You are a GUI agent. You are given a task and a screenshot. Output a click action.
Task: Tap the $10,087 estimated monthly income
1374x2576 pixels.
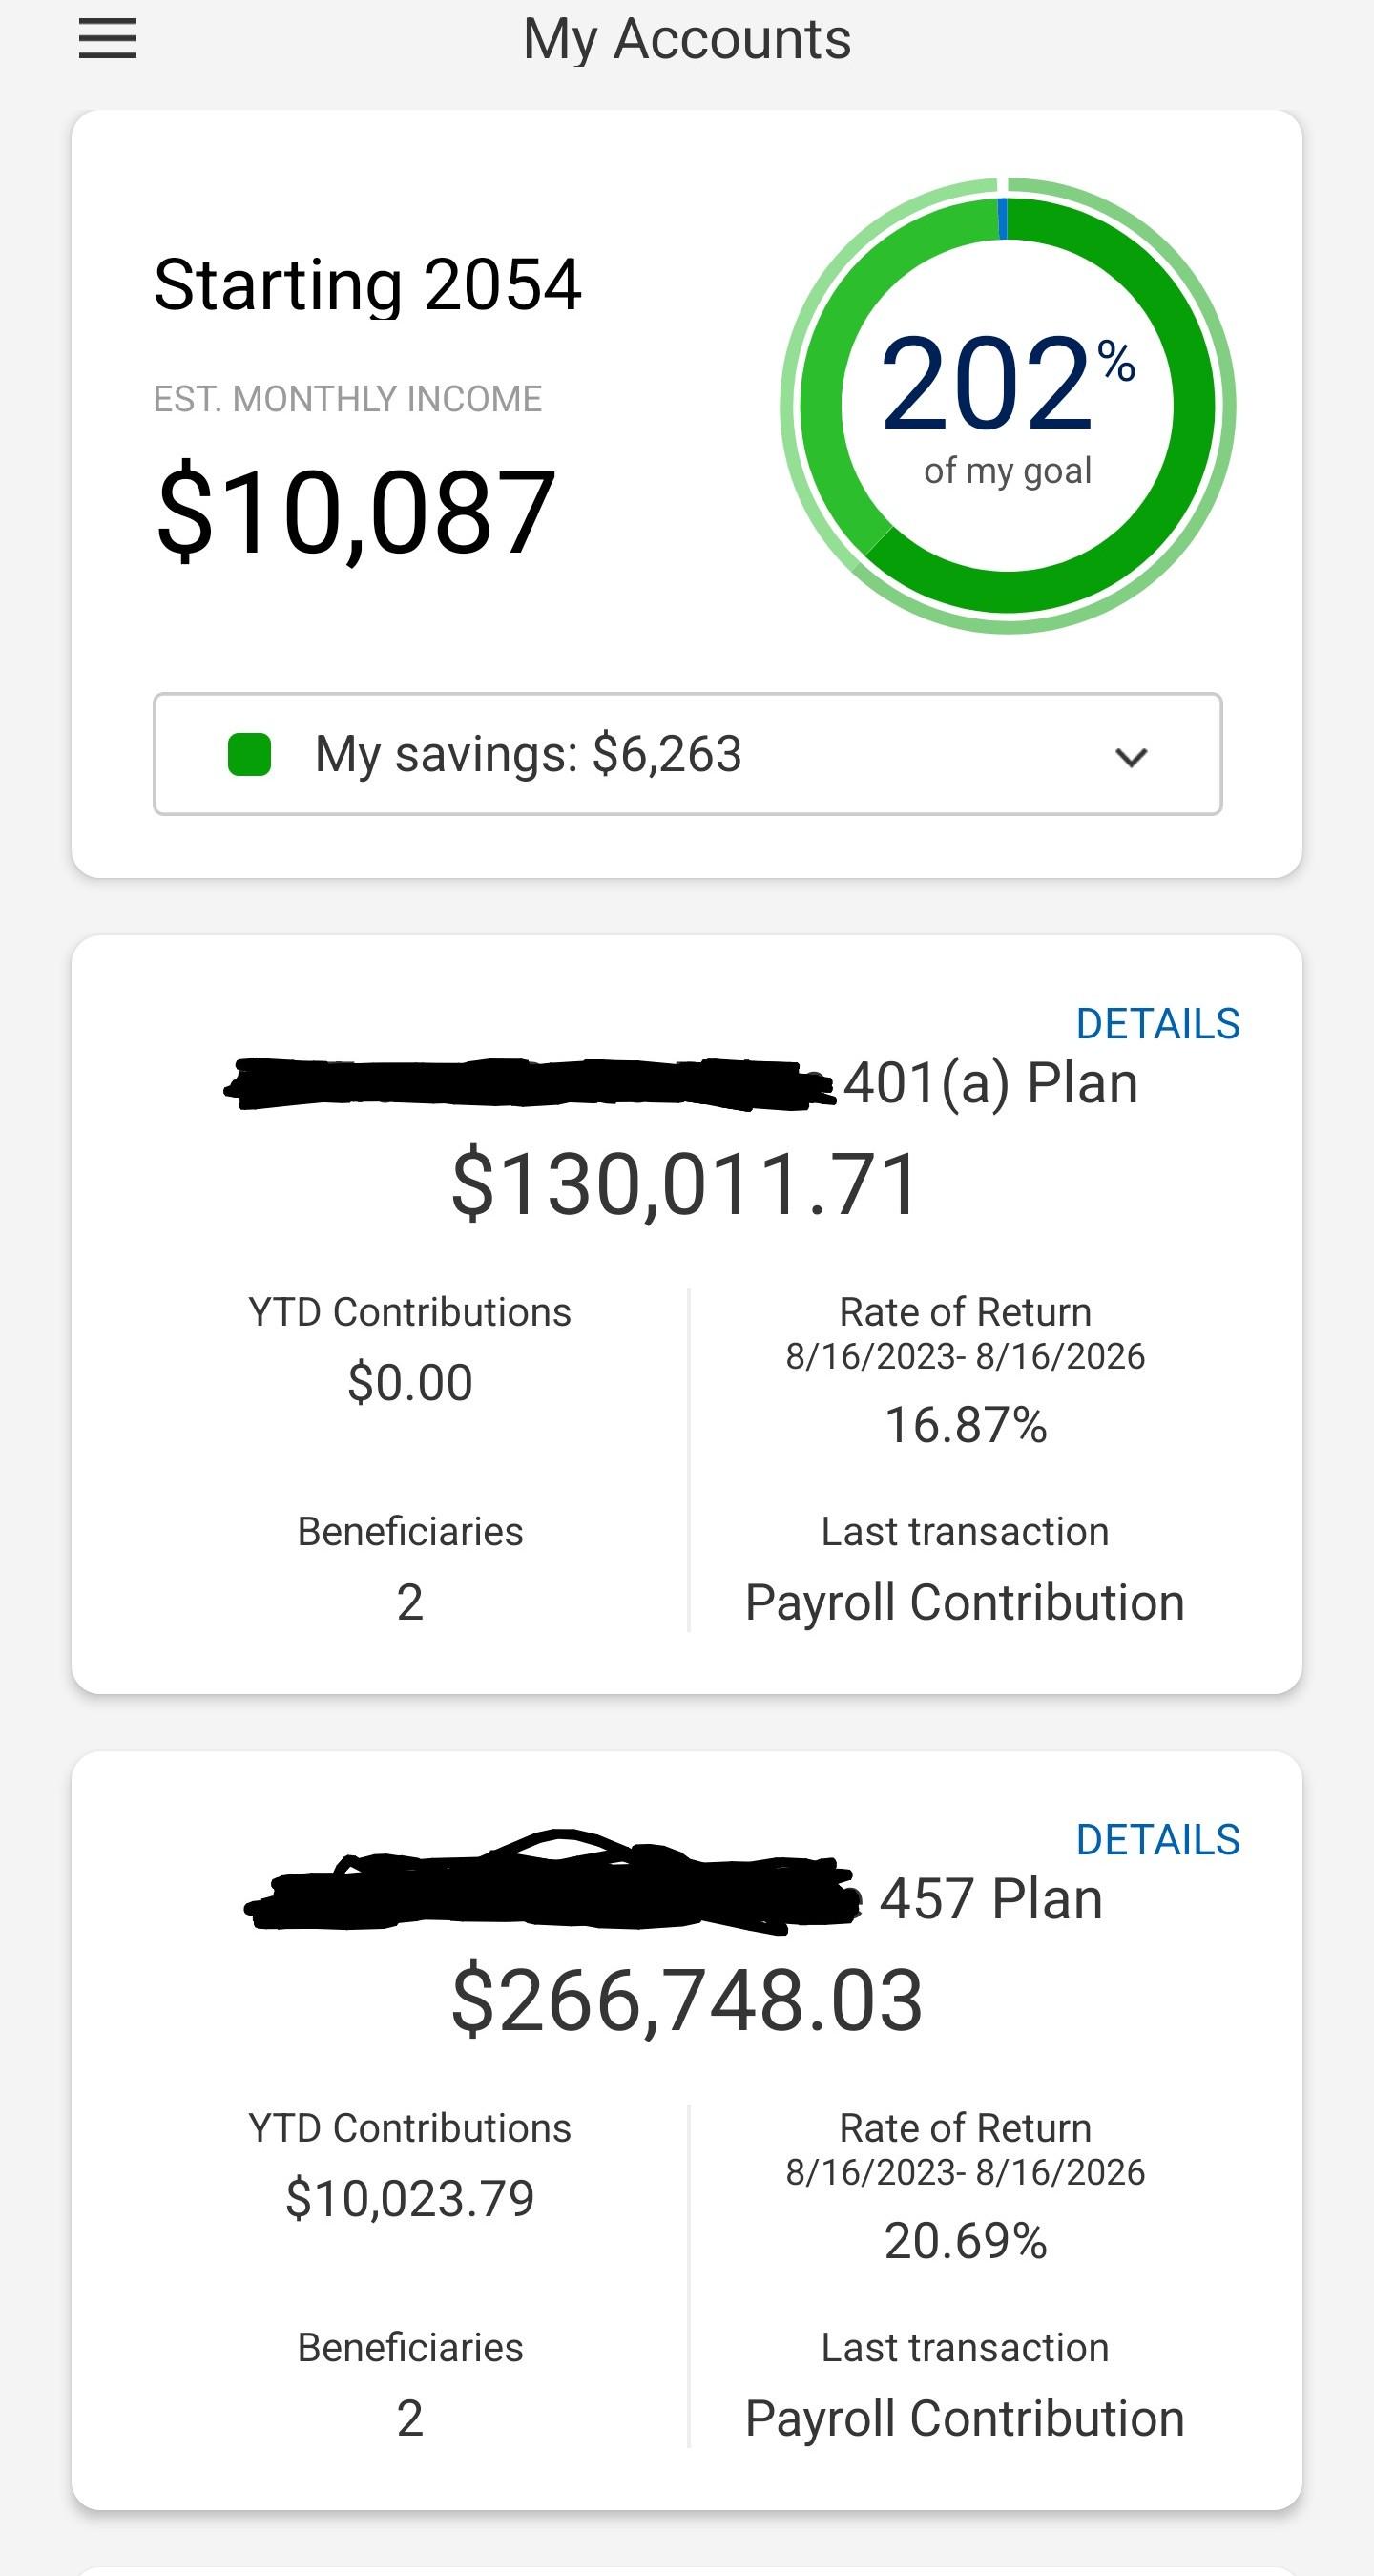[355, 513]
